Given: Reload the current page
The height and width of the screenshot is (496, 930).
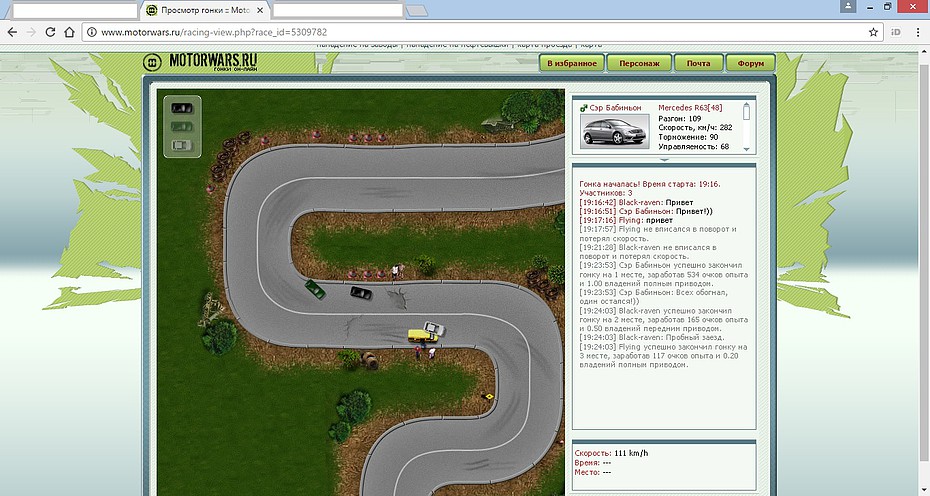Looking at the screenshot, I should [x=50, y=32].
